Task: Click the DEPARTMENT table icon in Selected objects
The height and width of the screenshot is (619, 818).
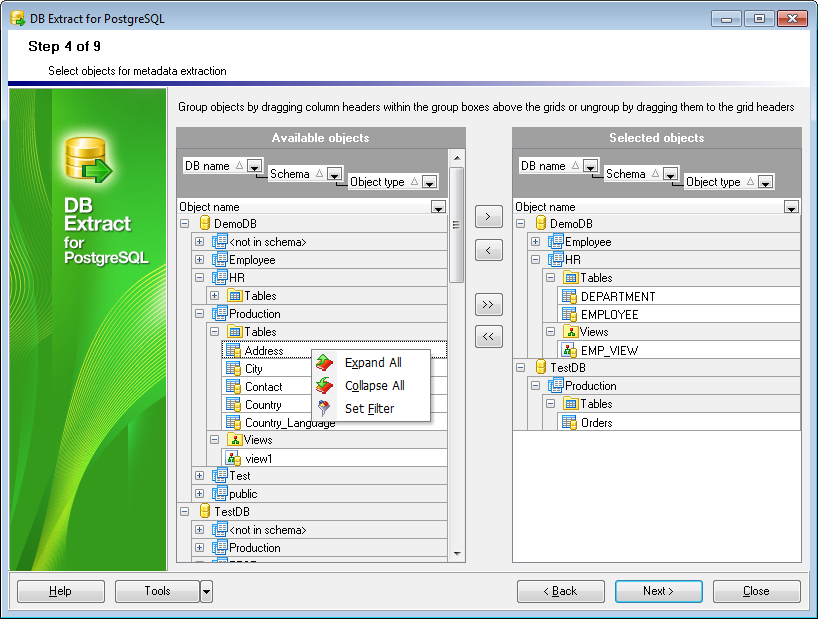Action: (x=569, y=296)
